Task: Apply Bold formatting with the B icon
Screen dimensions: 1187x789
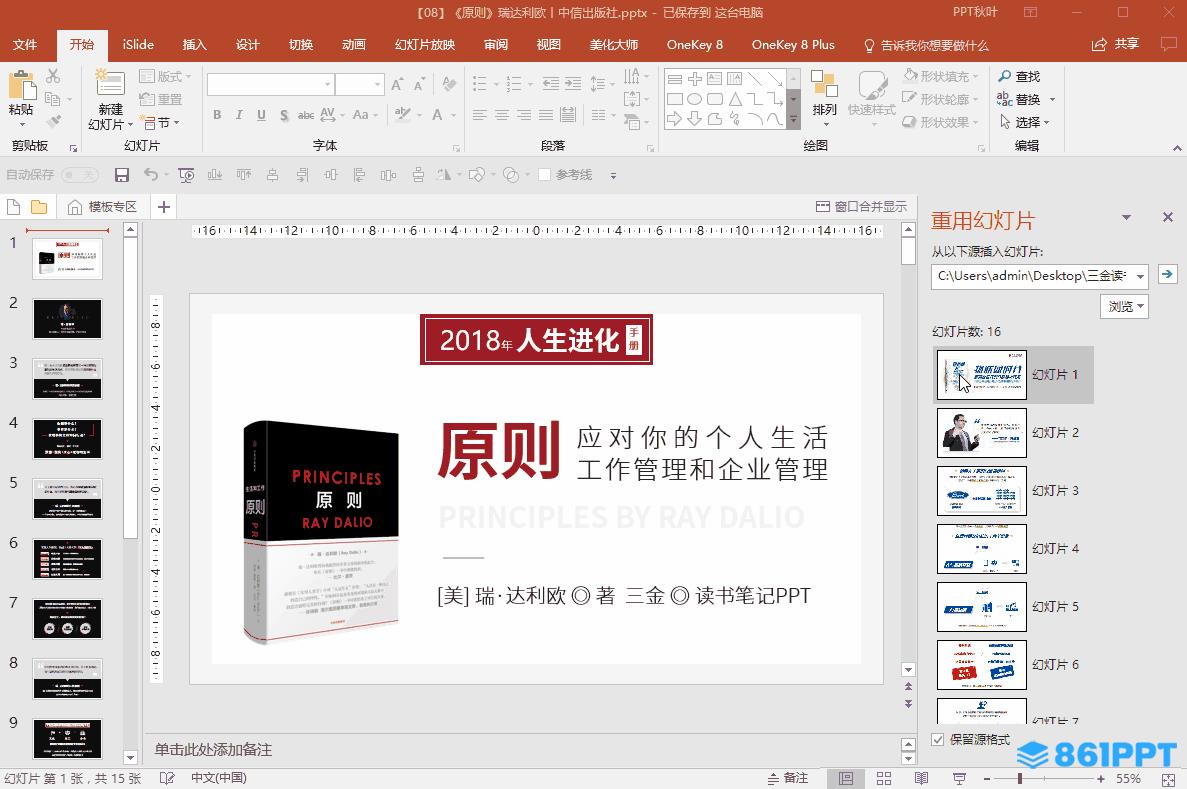Action: point(217,115)
